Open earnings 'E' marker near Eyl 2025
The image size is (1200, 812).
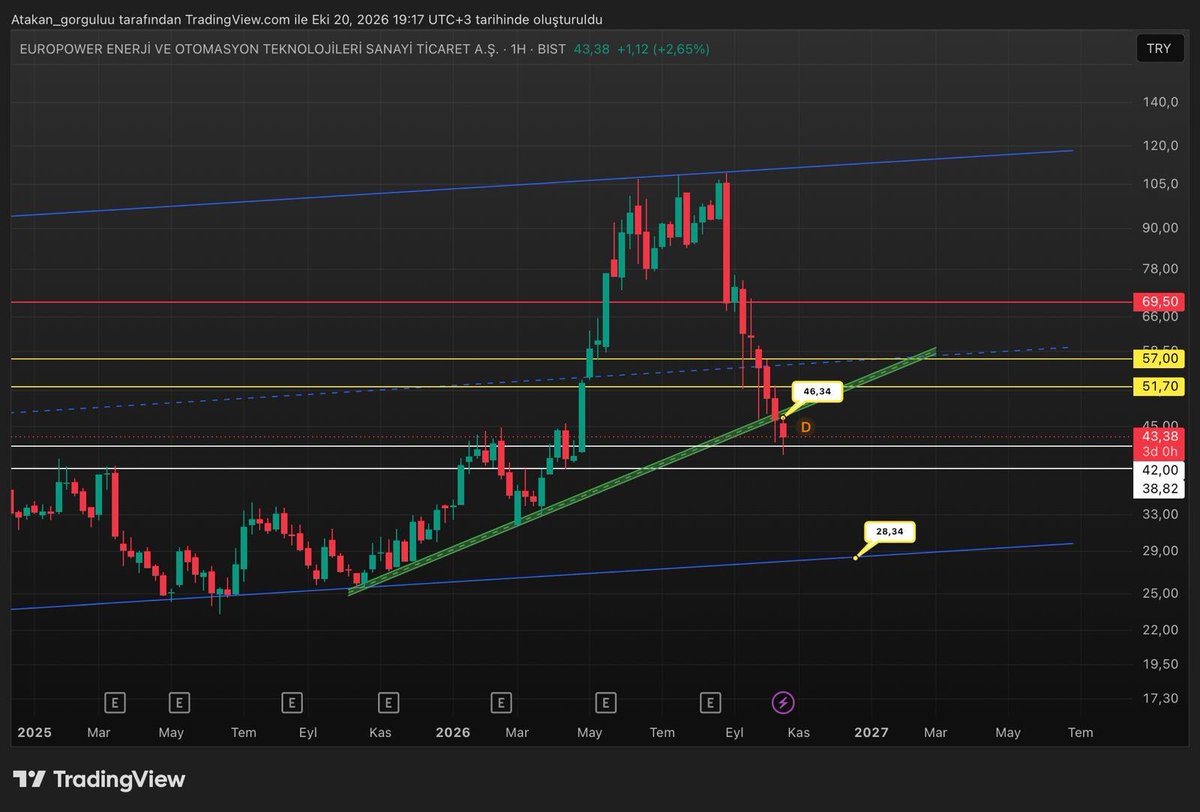point(292,702)
